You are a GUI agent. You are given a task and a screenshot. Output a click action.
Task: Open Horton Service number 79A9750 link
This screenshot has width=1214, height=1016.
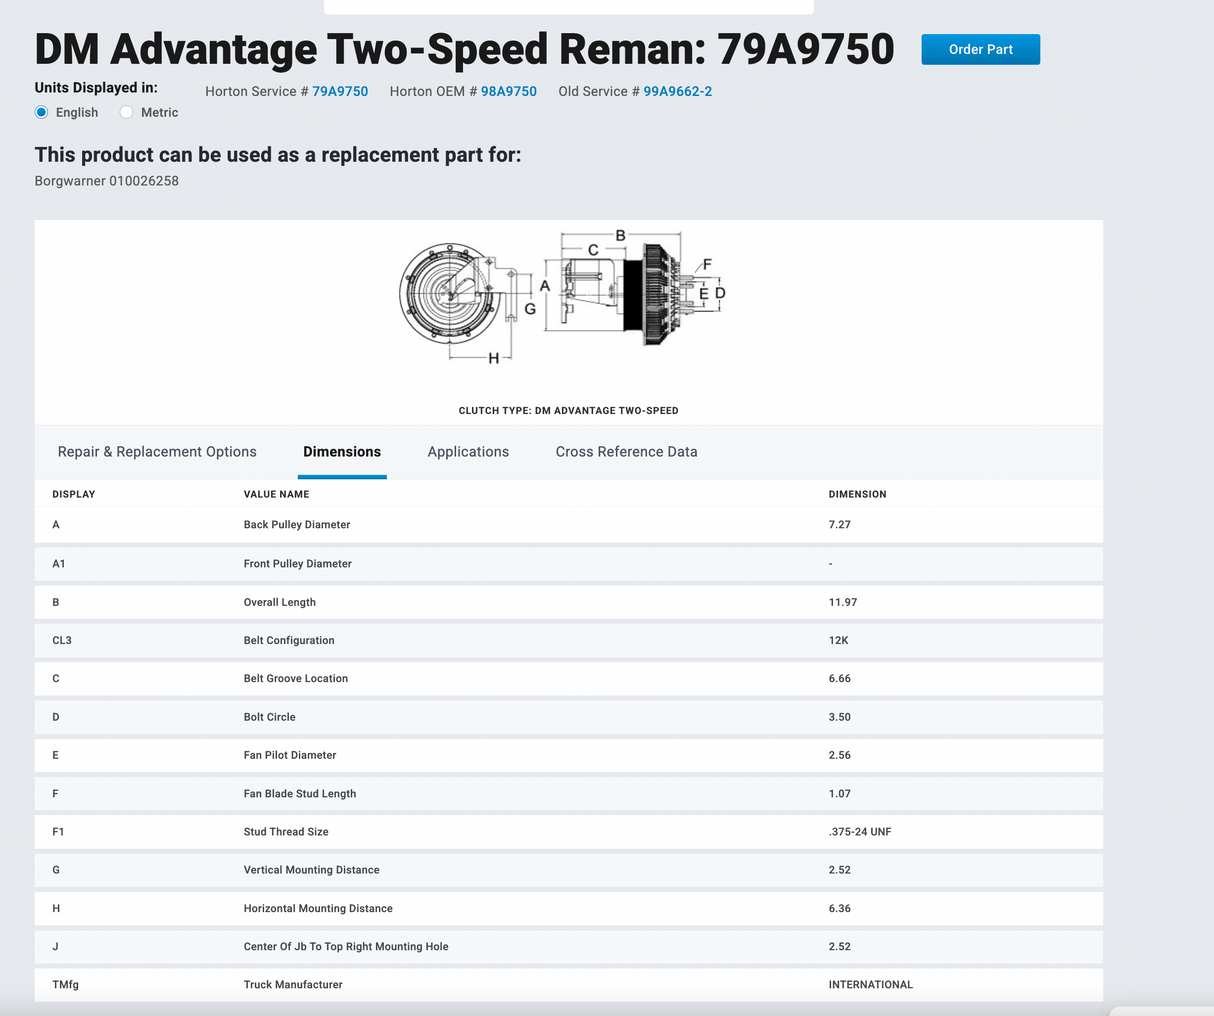340,91
